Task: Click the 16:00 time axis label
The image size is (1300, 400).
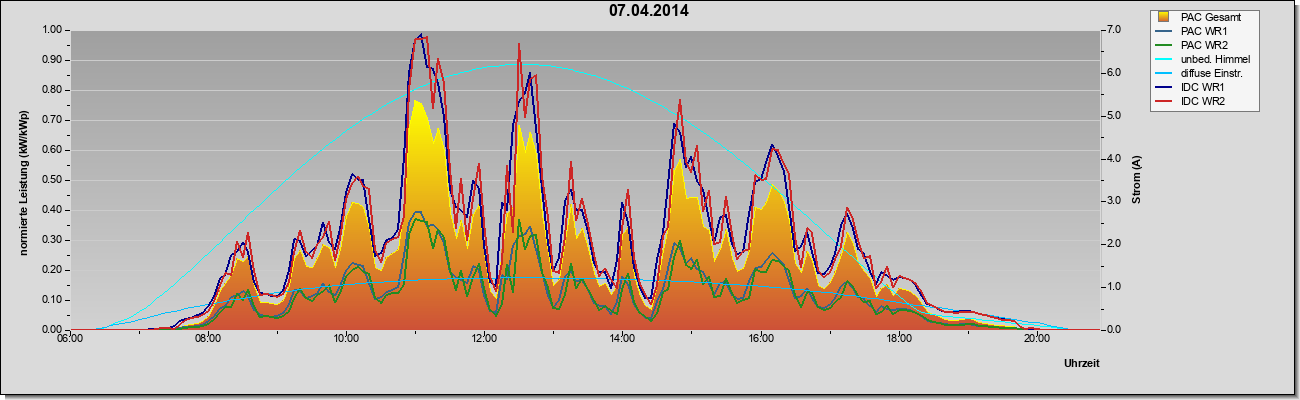Action: pyautogui.click(x=760, y=338)
